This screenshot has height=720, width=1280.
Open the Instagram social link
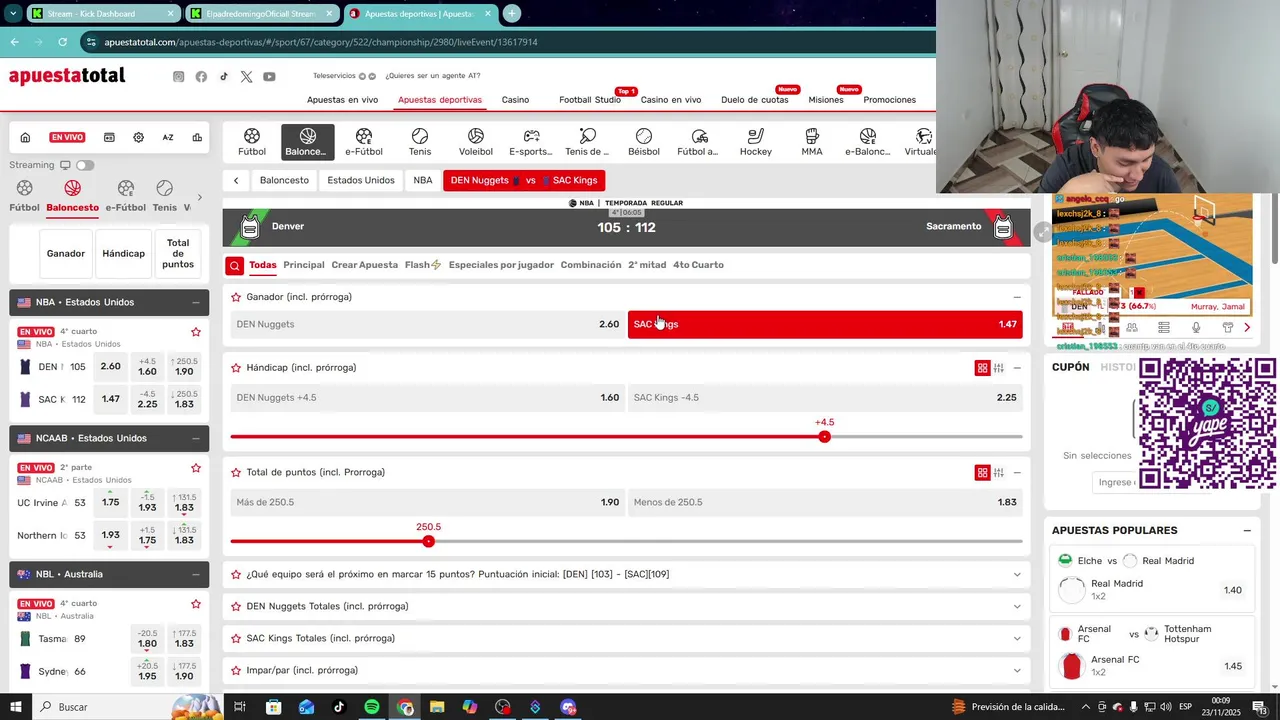point(178,77)
